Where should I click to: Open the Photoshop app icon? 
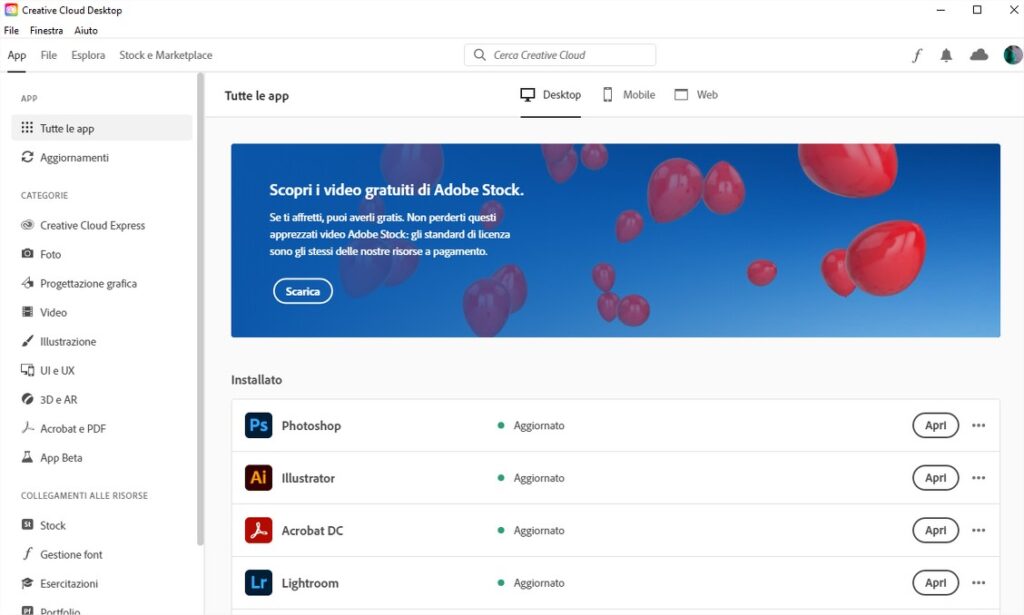click(x=258, y=425)
